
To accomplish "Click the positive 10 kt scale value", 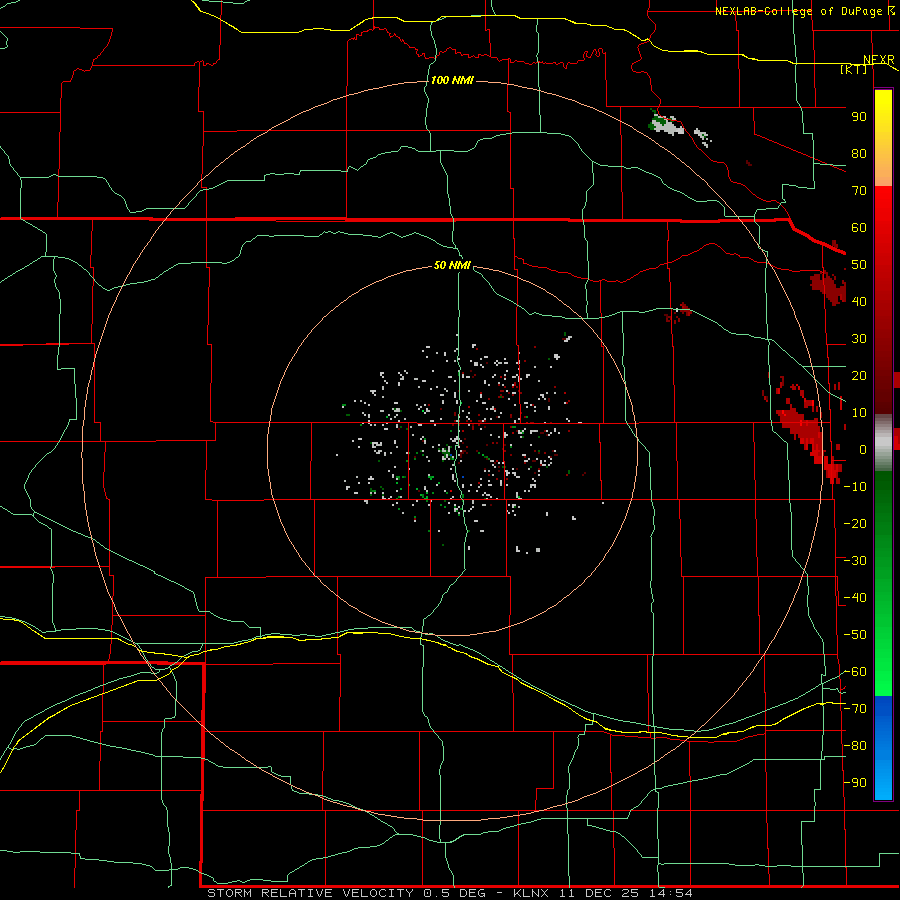I will [859, 413].
